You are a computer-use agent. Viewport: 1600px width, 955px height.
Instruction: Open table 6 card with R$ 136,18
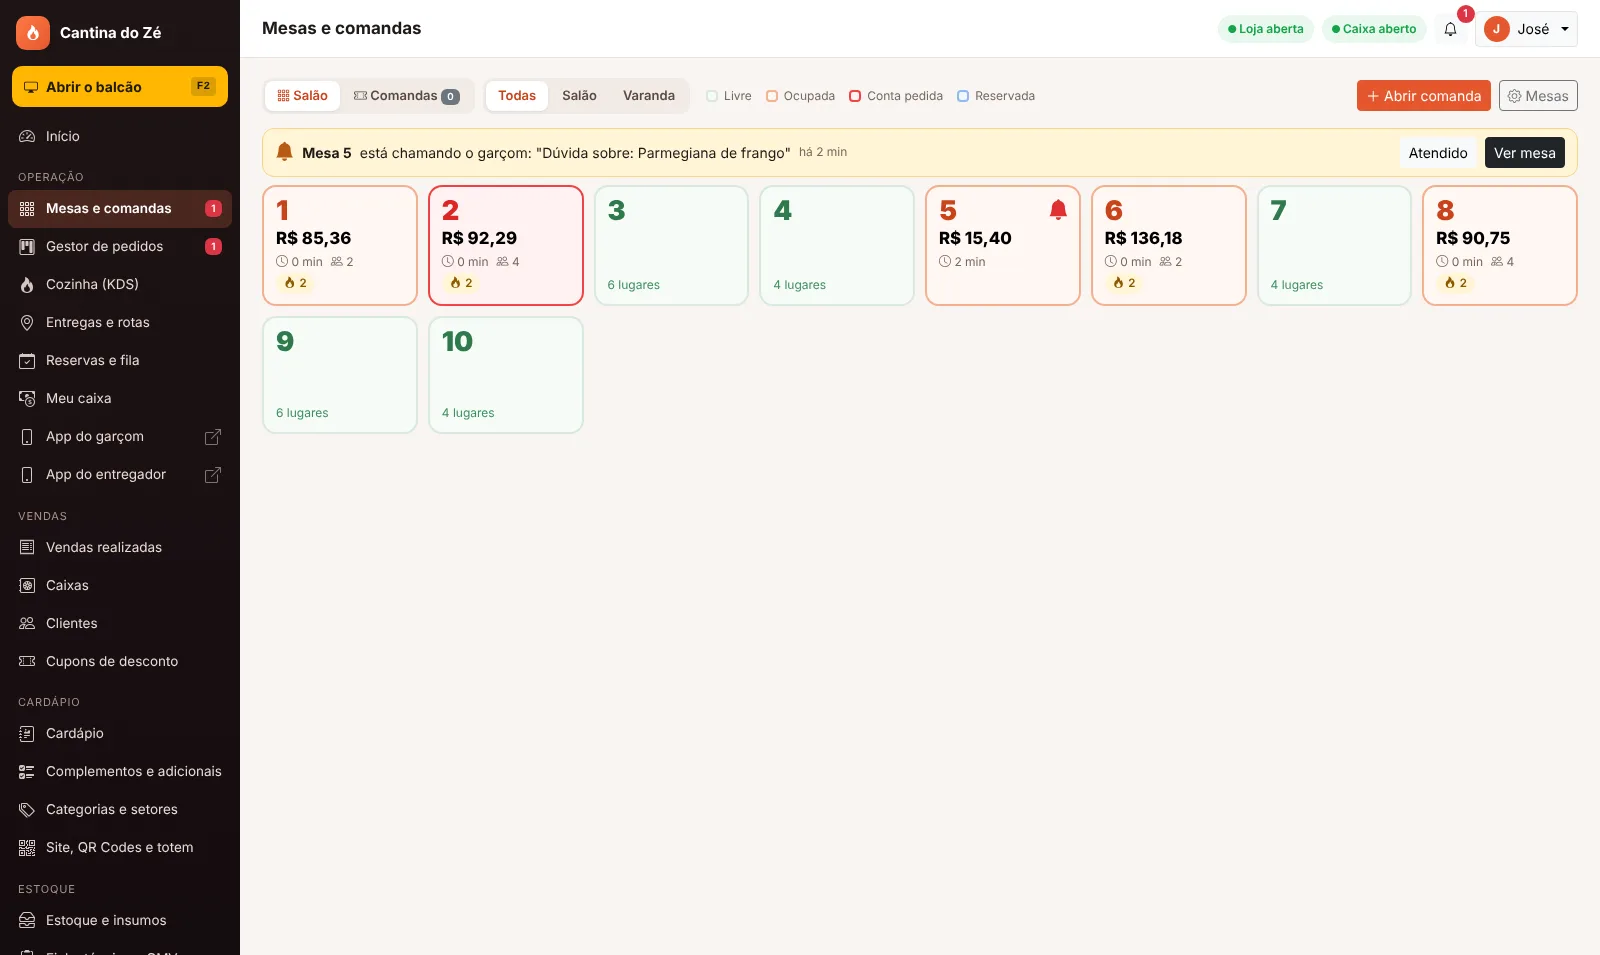[1169, 245]
